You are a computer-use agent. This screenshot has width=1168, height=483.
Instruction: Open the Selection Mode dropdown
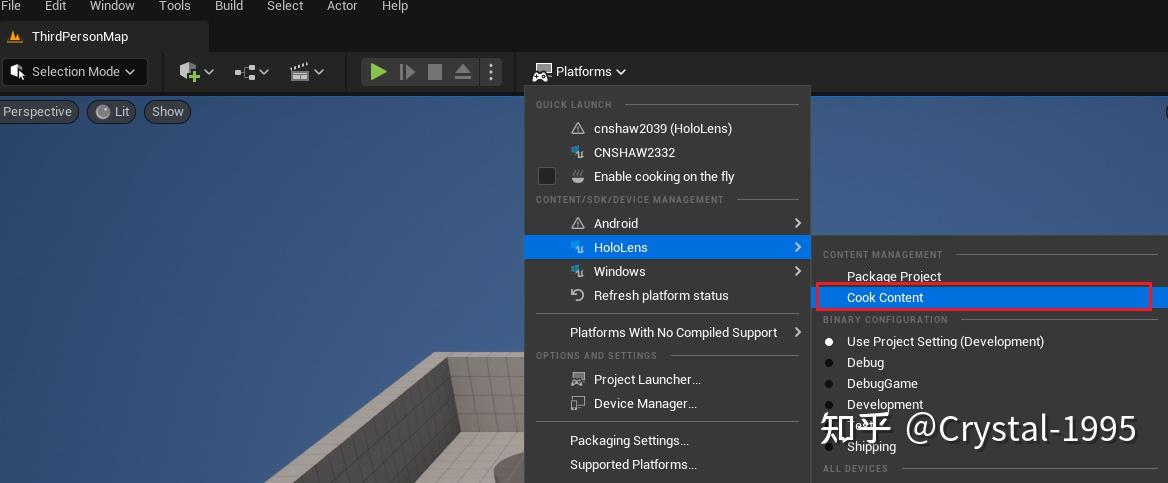click(x=75, y=72)
